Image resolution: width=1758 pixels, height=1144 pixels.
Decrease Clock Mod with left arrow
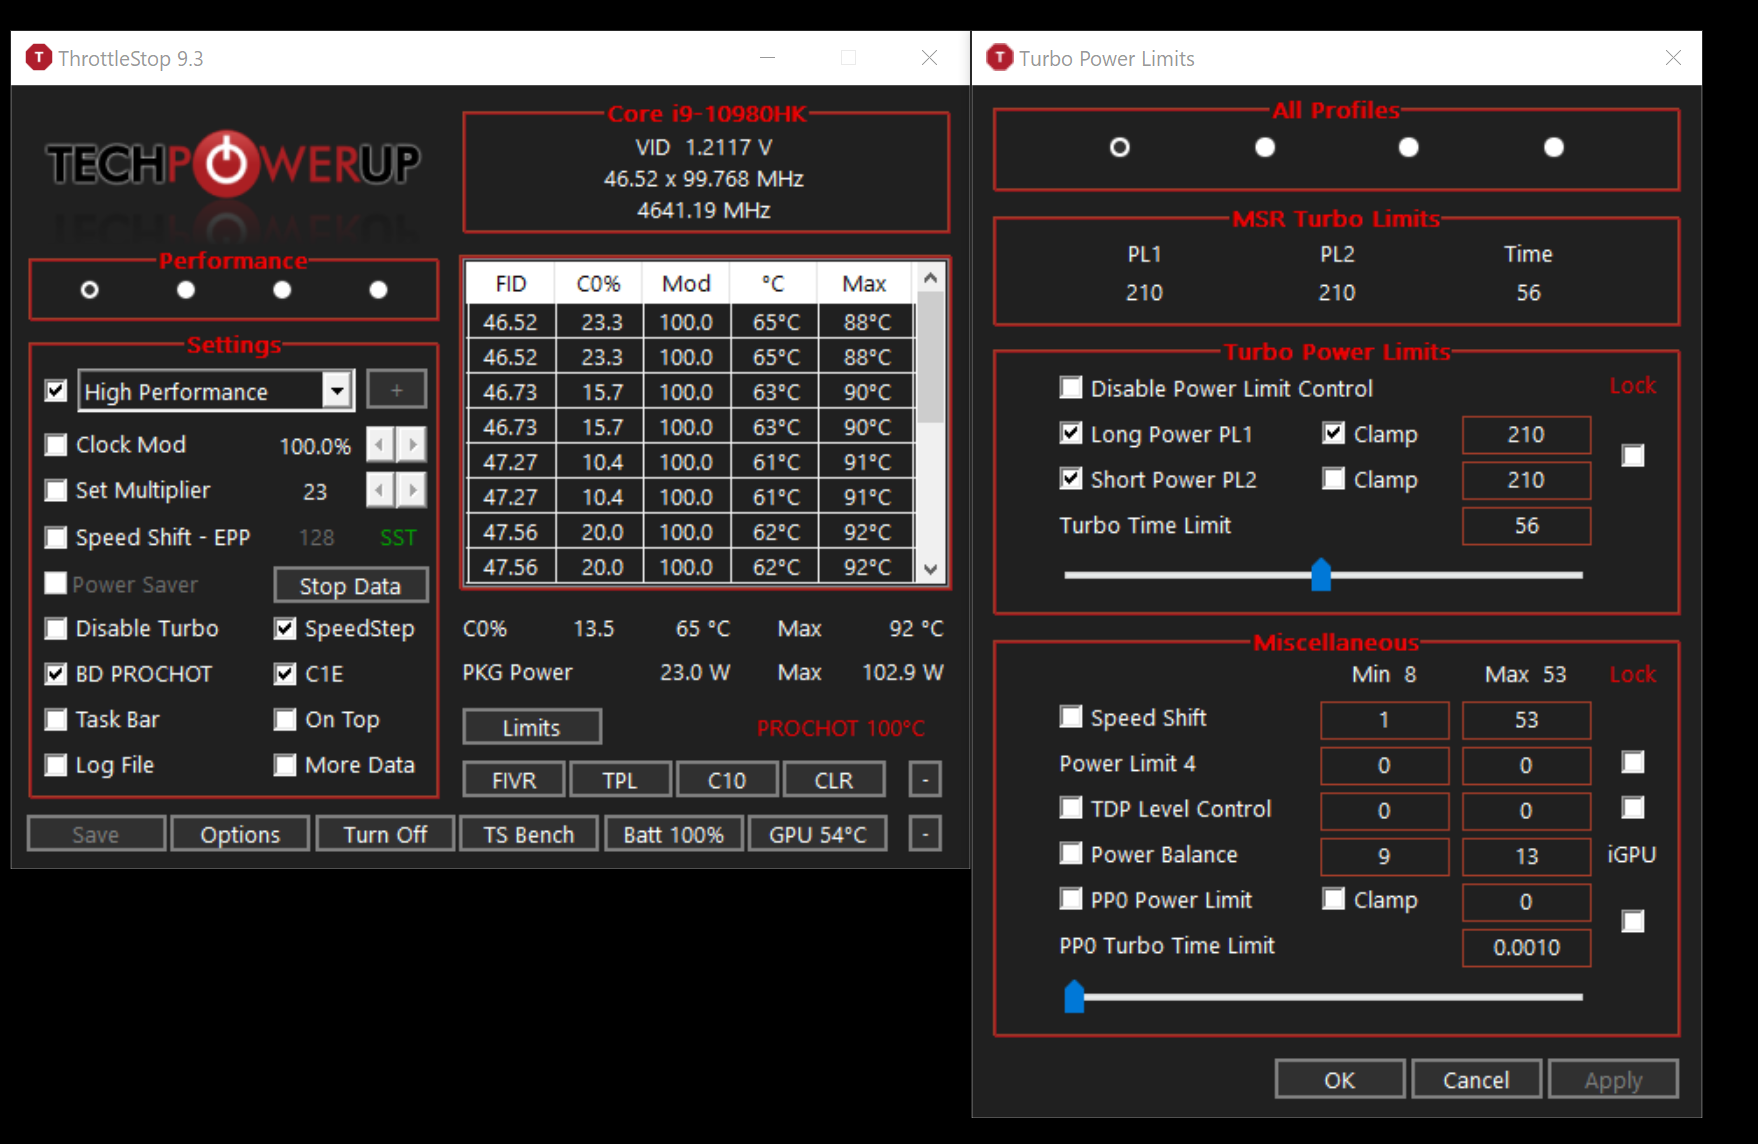(x=380, y=444)
